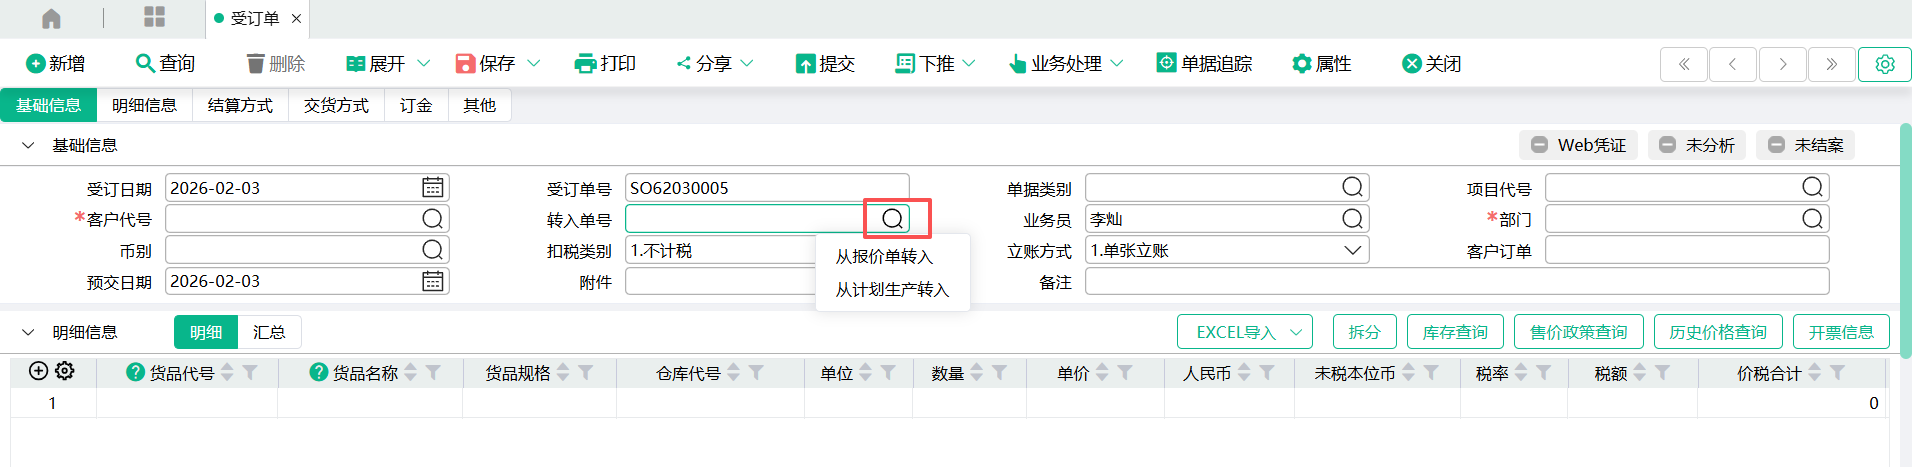Open the 立账方式 dropdown
Image resolution: width=1912 pixels, height=467 pixels.
coord(1352,250)
